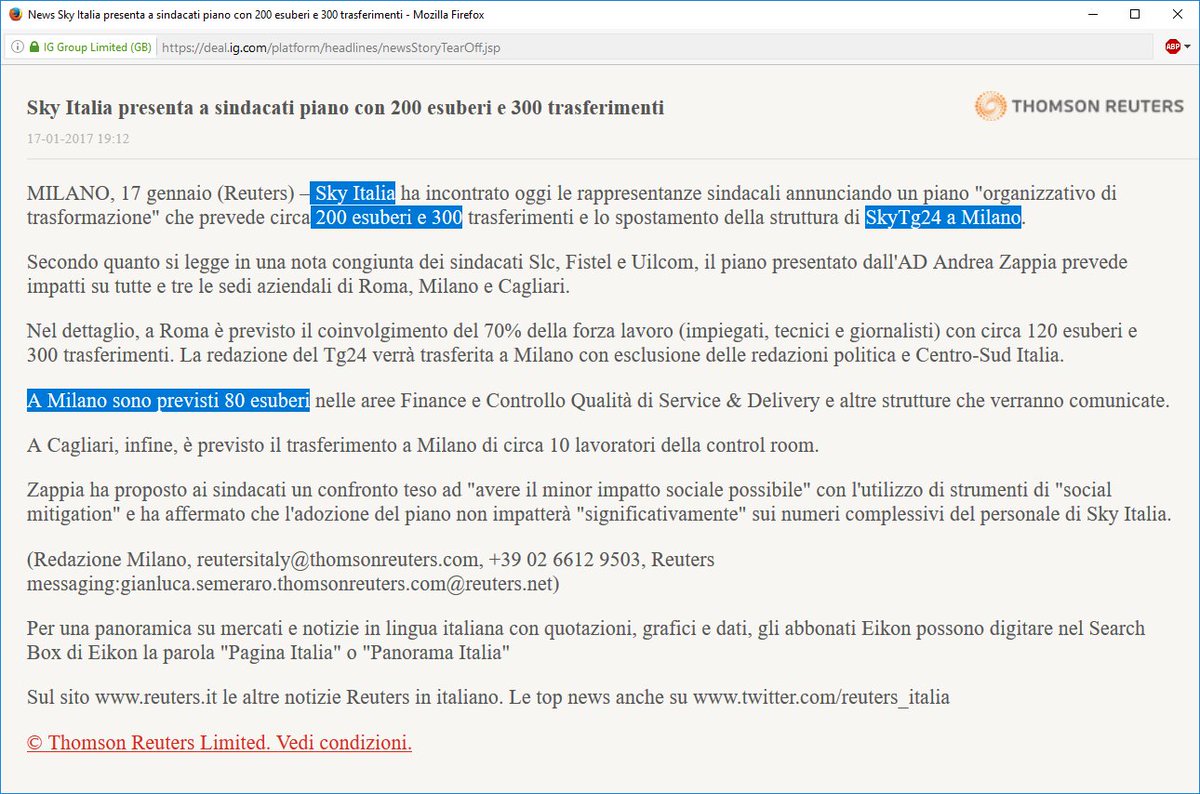
Task: Click IG Group Limited (GB) identity label
Action: click(97, 47)
